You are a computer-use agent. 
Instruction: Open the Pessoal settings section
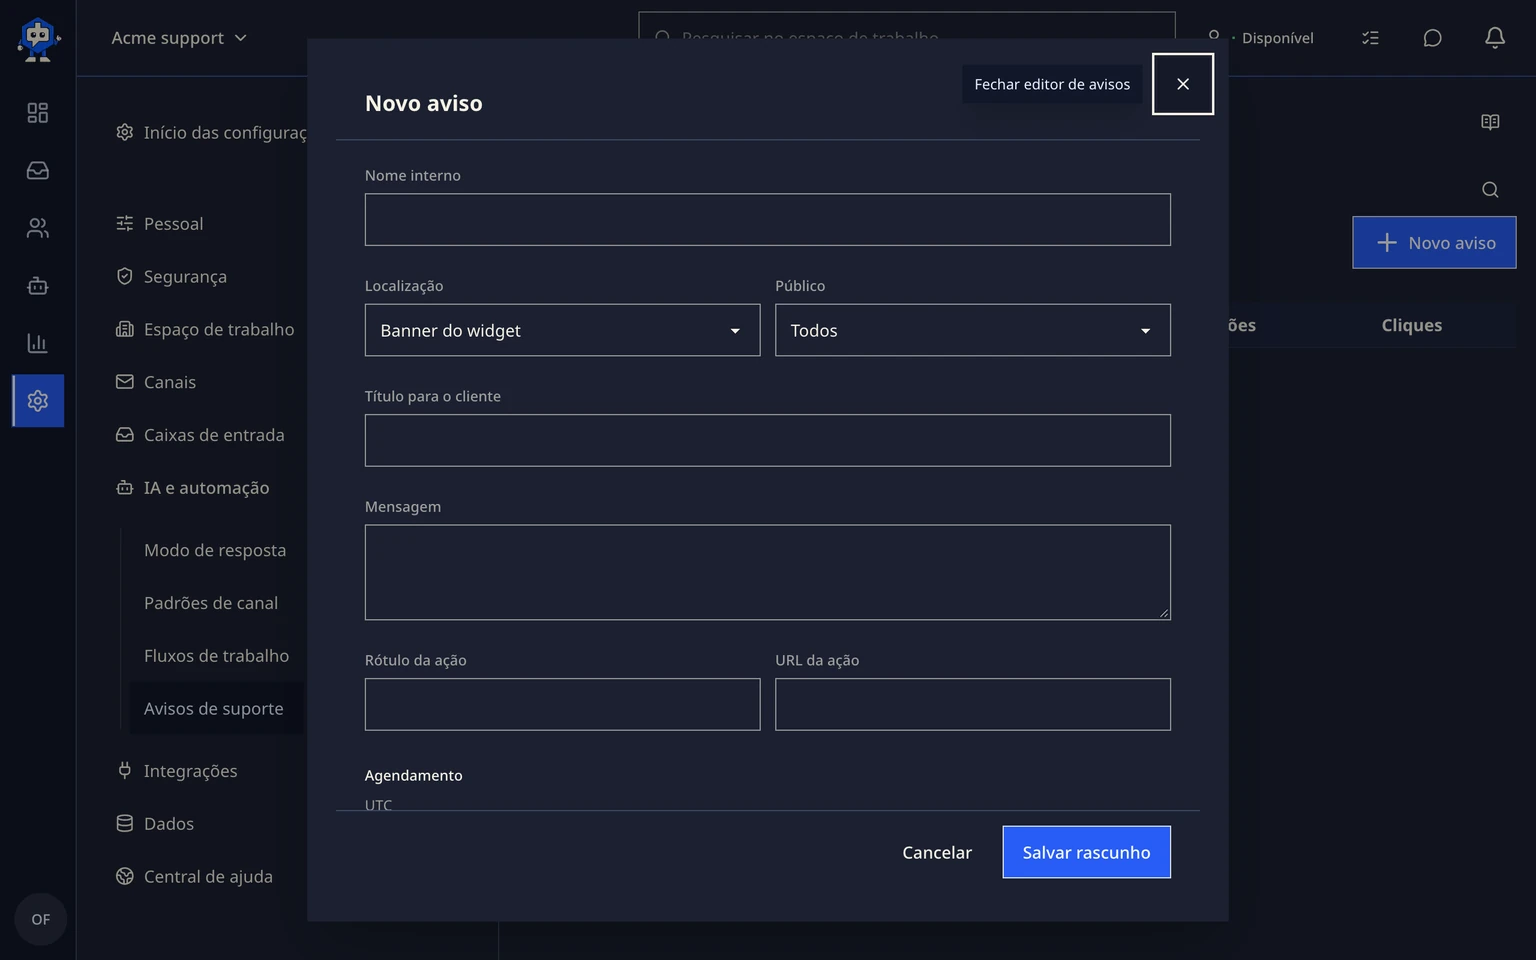[160, 224]
